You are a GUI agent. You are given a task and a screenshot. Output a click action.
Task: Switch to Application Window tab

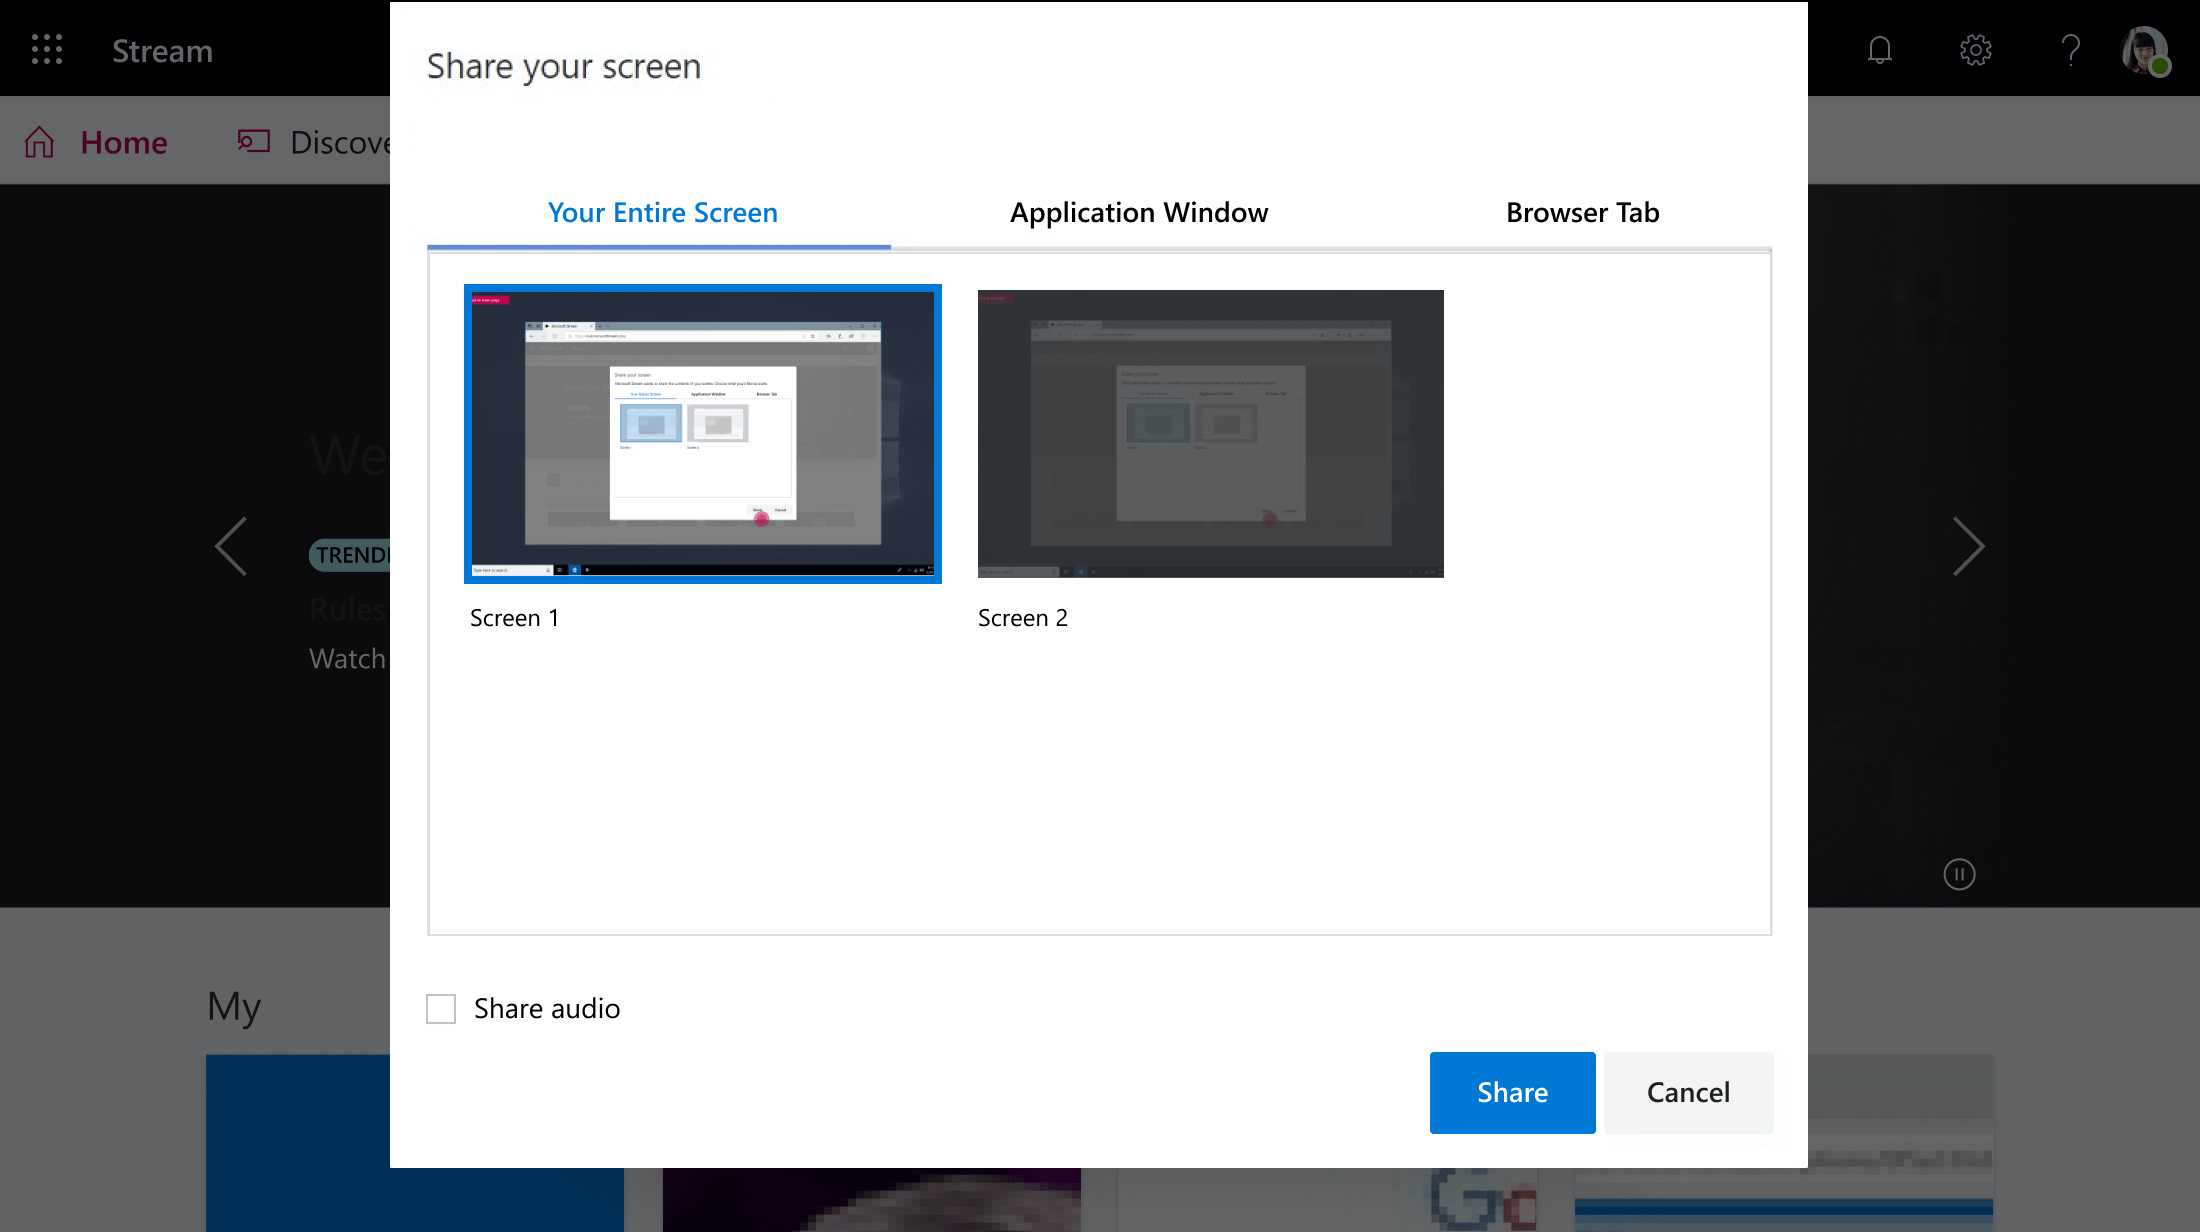pos(1138,213)
